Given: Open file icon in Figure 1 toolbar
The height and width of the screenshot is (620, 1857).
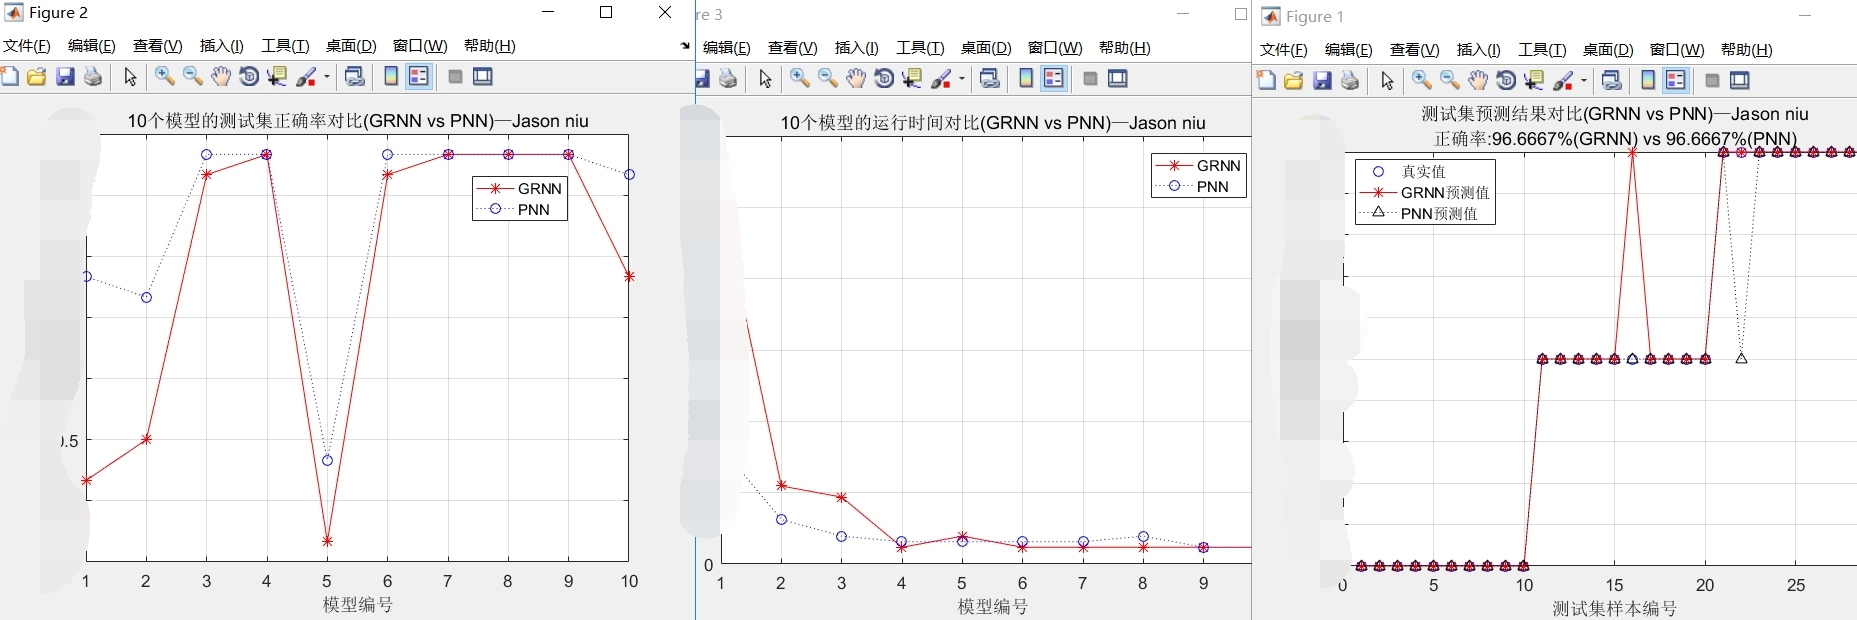Looking at the screenshot, I should point(1294,81).
